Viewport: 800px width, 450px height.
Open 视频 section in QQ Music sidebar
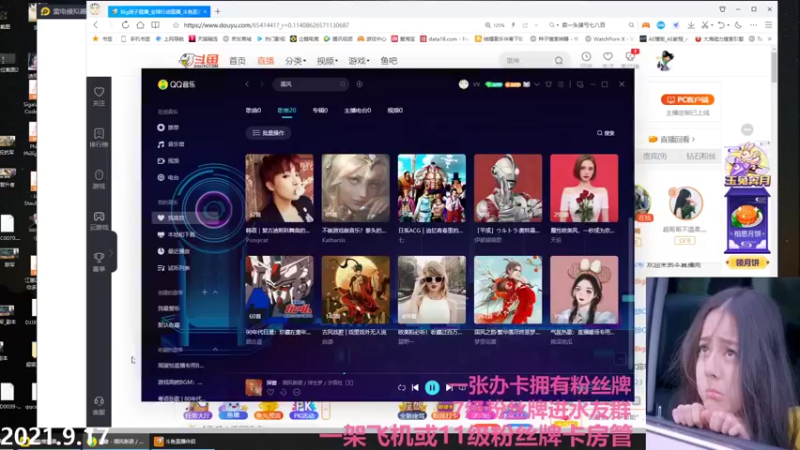(x=168, y=161)
